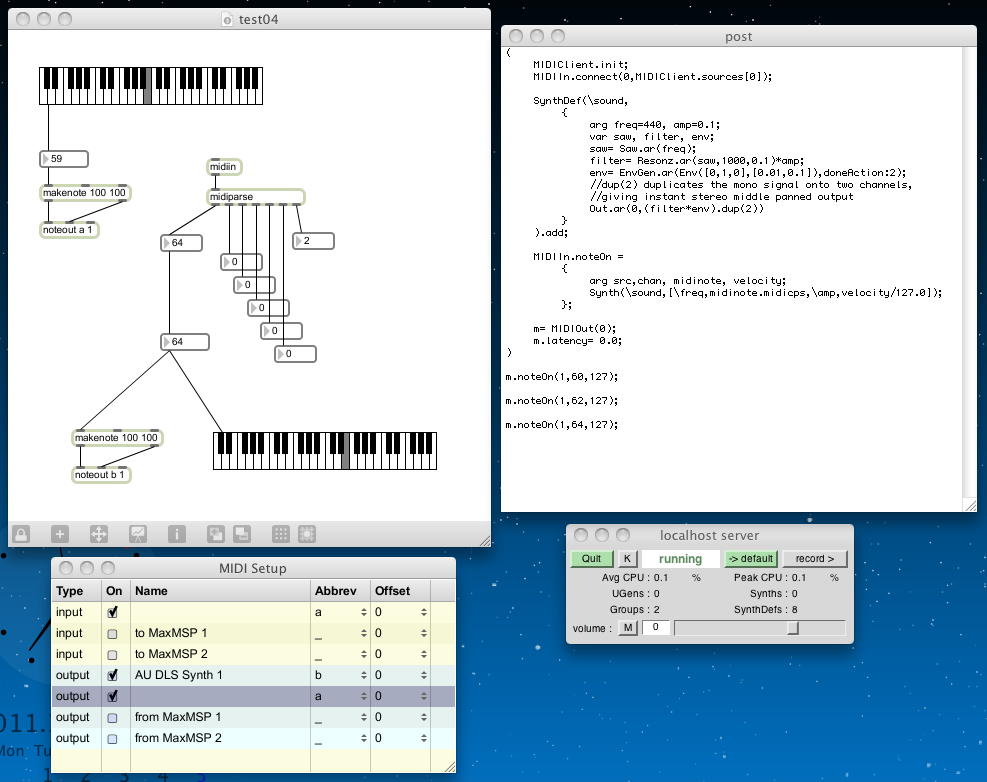987x782 pixels.
Task: Open Offset stepper for 'from MaxMSP 1'
Action: (423, 717)
